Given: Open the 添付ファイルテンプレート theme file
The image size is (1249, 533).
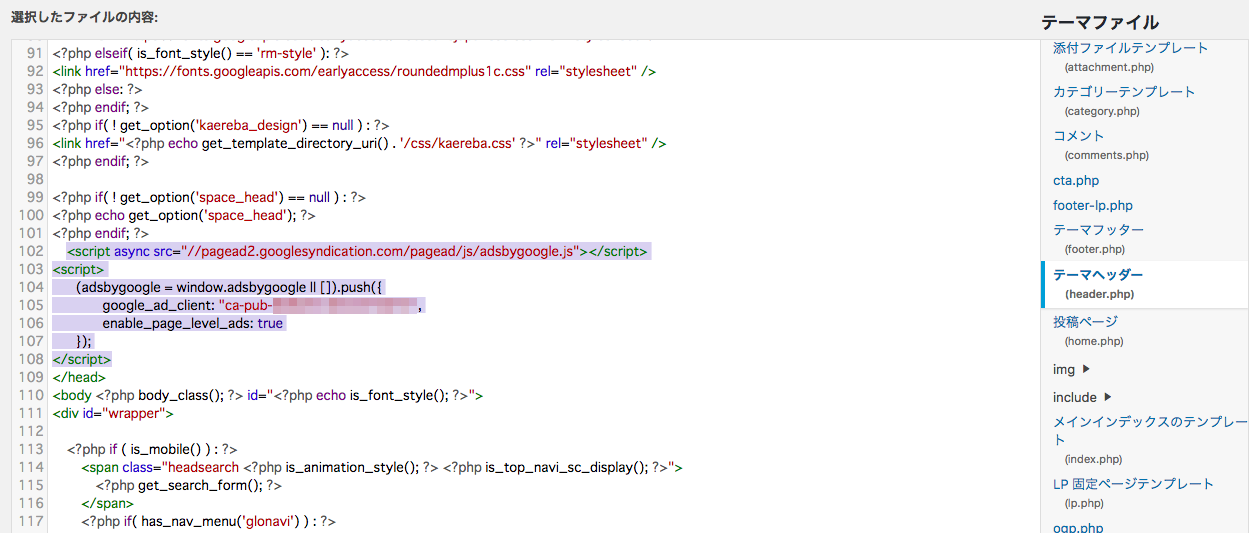Looking at the screenshot, I should click(x=1130, y=48).
